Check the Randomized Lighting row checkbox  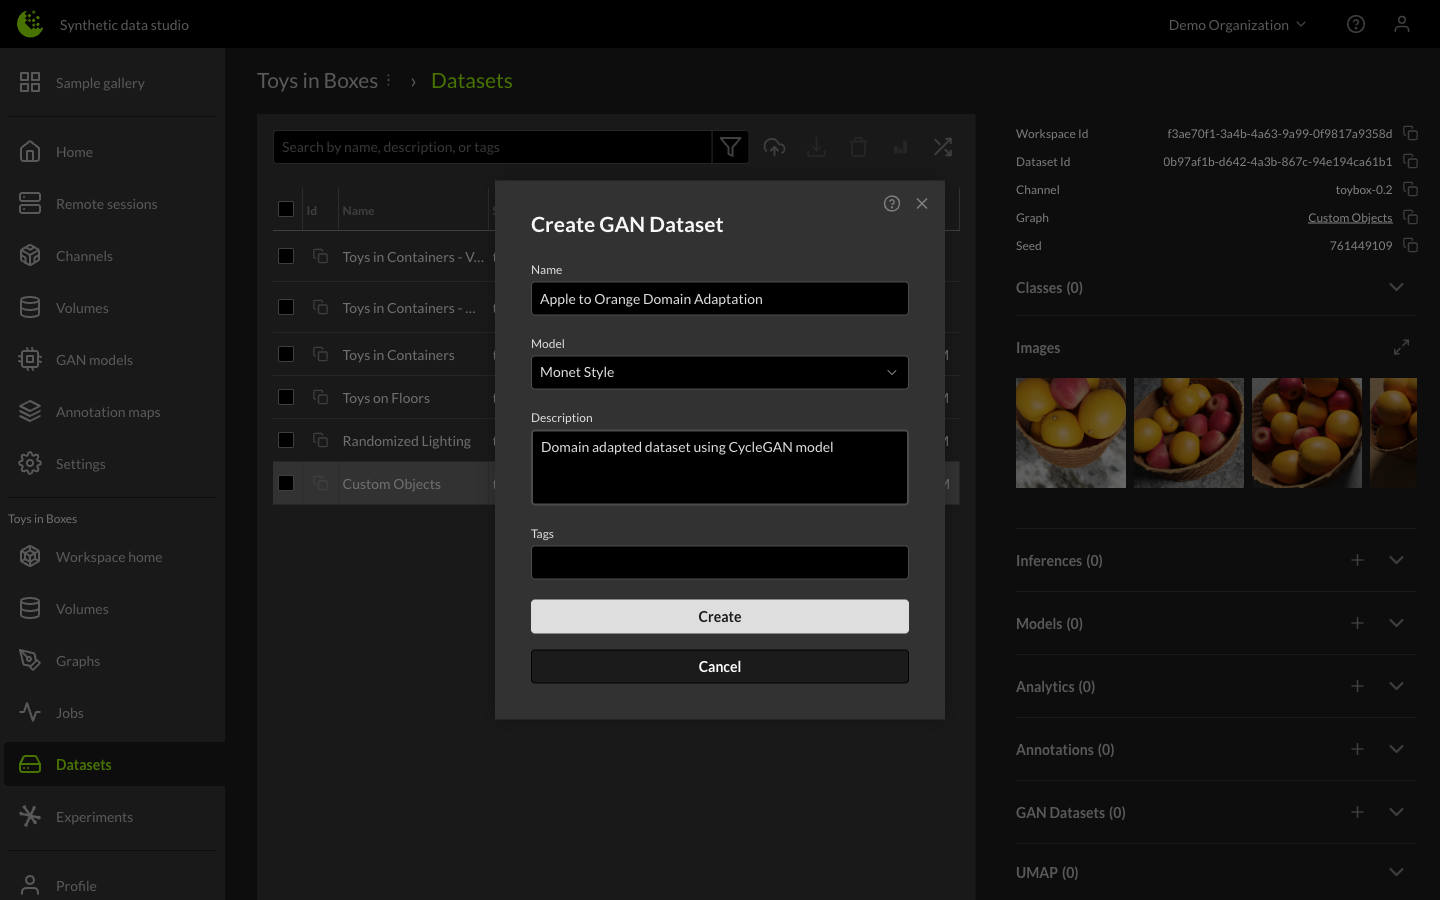(286, 440)
